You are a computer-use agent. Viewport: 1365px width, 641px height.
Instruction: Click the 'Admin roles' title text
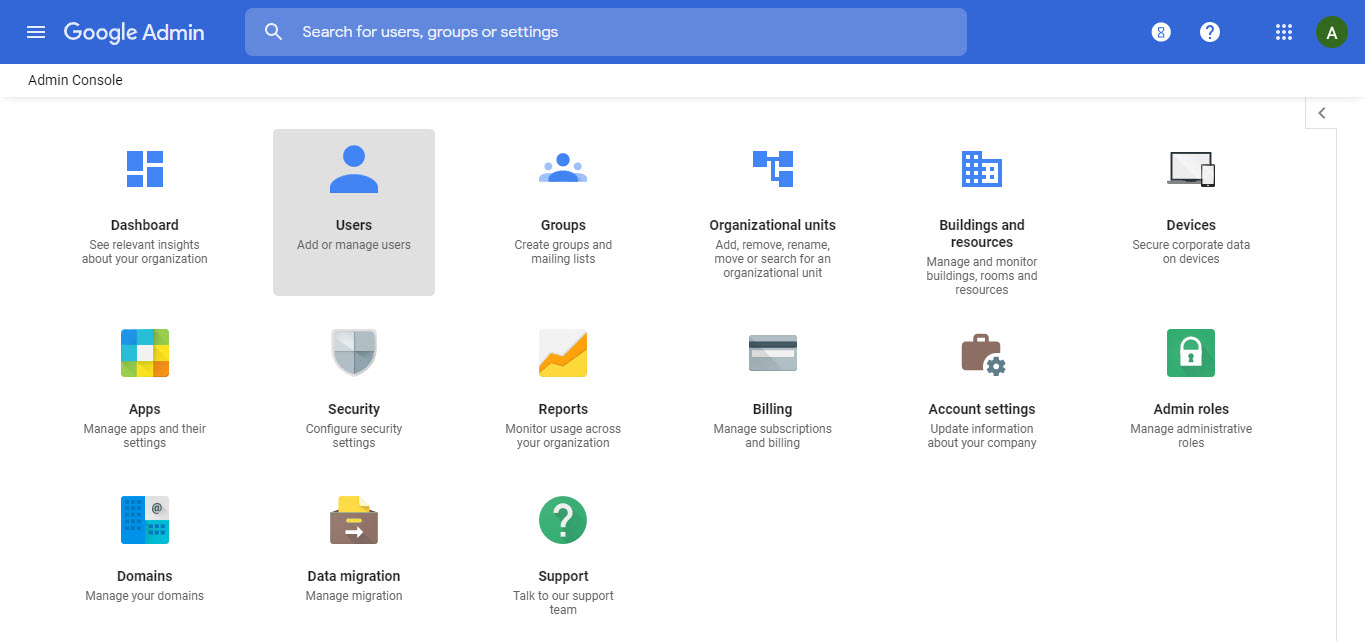click(x=1191, y=409)
